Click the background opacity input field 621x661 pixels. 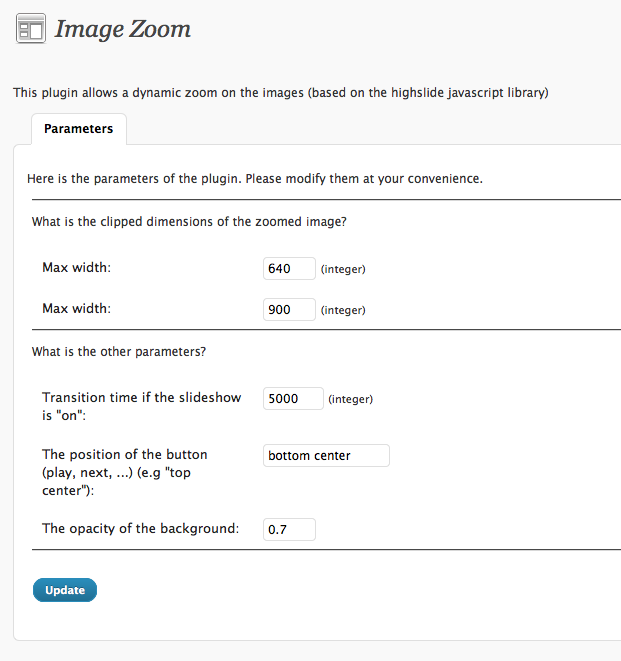coord(289,529)
